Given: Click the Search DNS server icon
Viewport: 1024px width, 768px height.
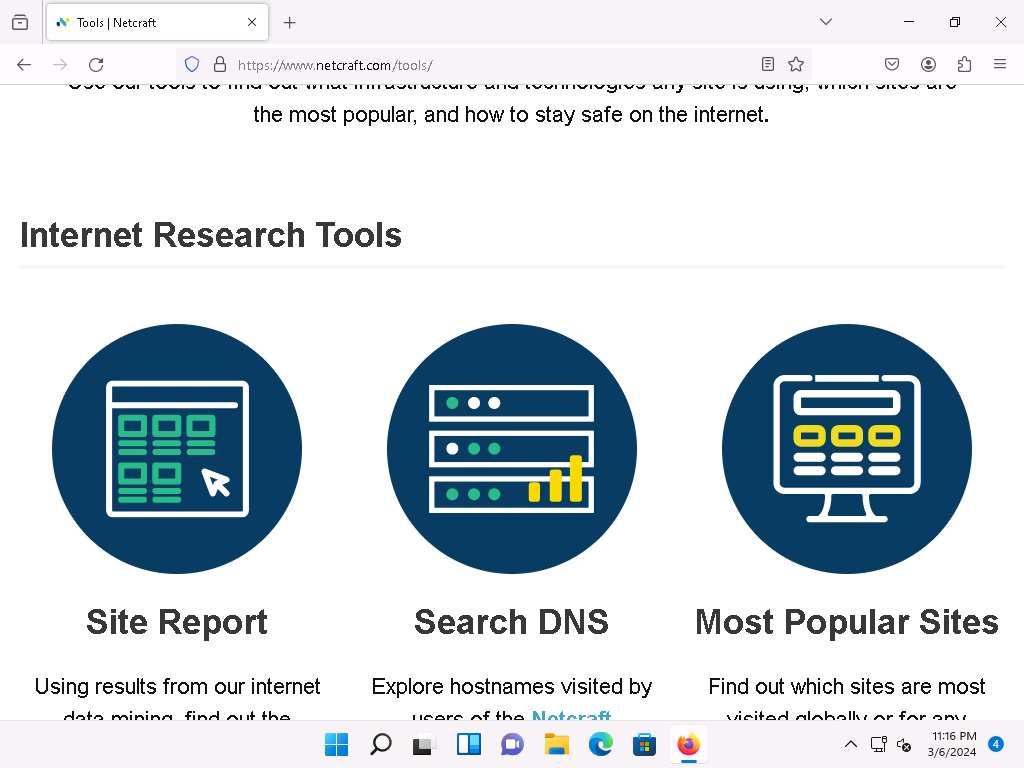Looking at the screenshot, I should click(511, 448).
